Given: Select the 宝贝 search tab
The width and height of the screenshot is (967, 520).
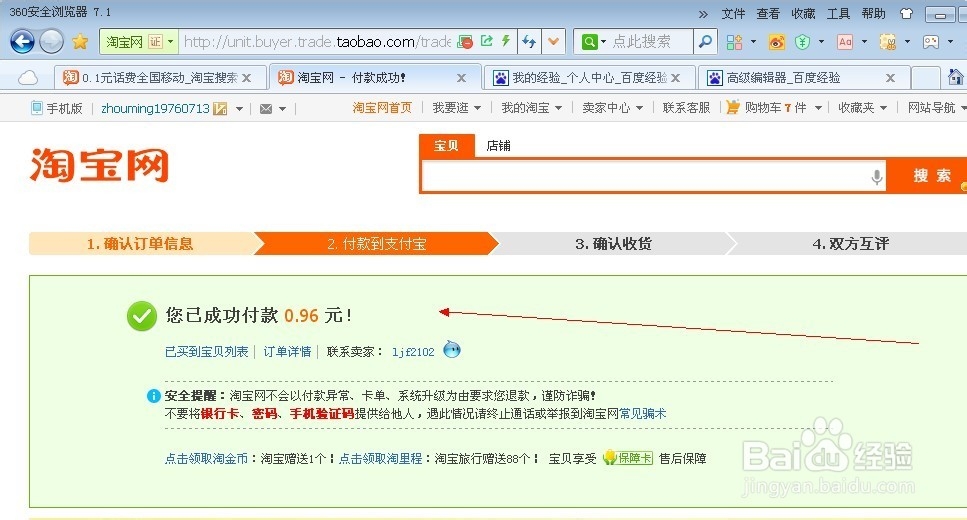Looking at the screenshot, I should coord(446,146).
